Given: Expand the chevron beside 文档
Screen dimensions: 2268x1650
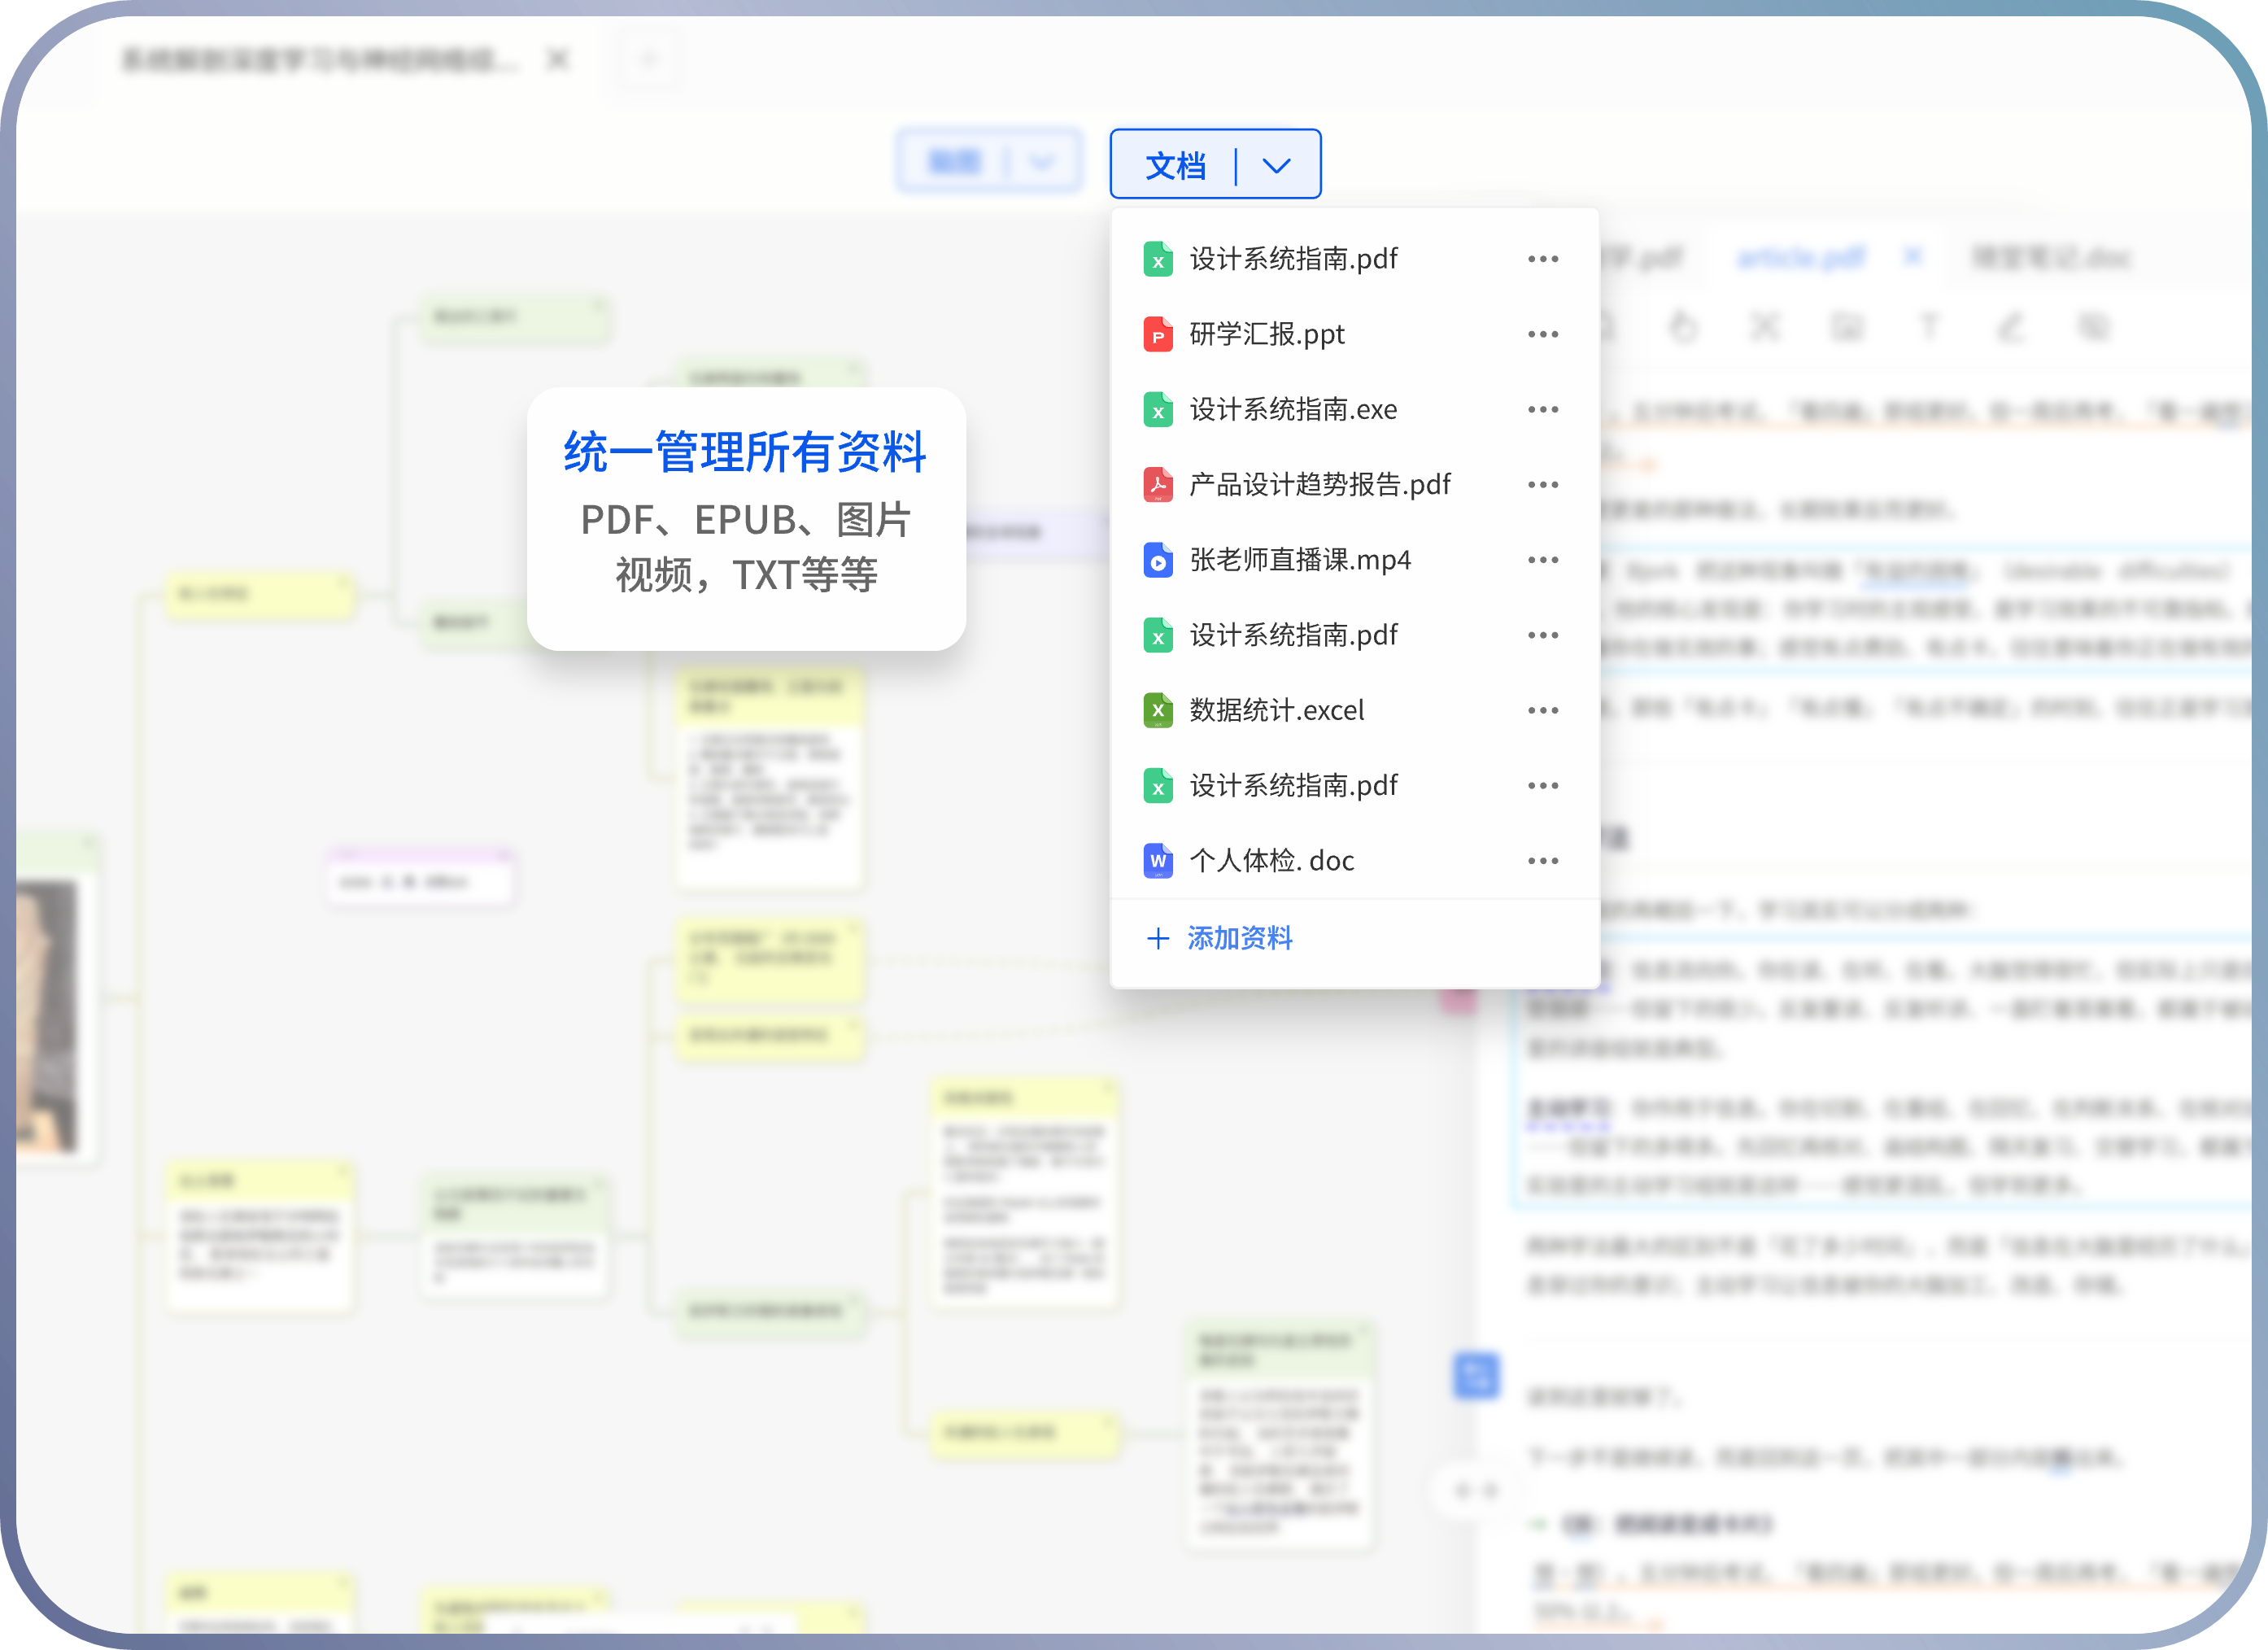Looking at the screenshot, I should coord(1276,165).
